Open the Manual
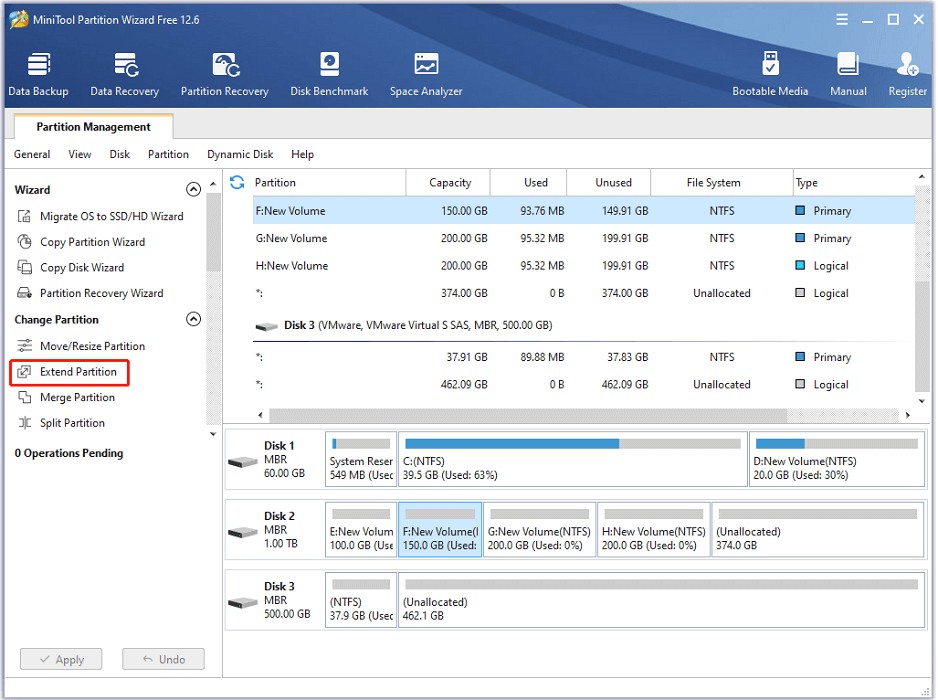Image resolution: width=938 pixels, height=700 pixels. [x=848, y=74]
